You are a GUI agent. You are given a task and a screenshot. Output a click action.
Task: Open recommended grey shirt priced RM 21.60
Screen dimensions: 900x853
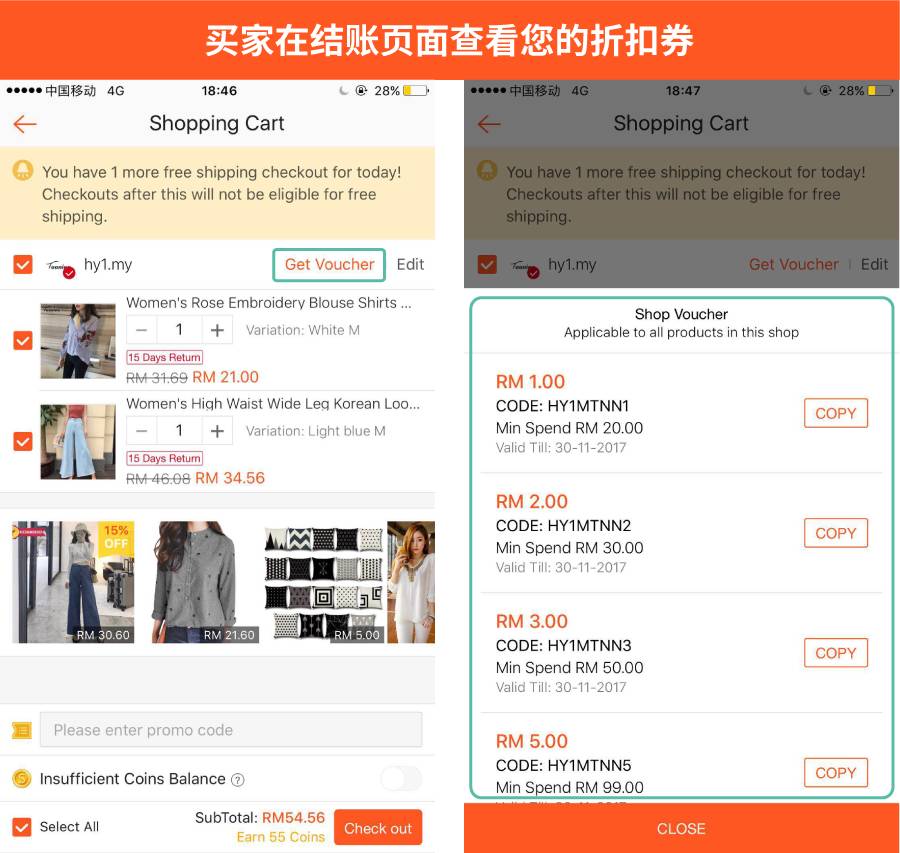[x=205, y=582]
